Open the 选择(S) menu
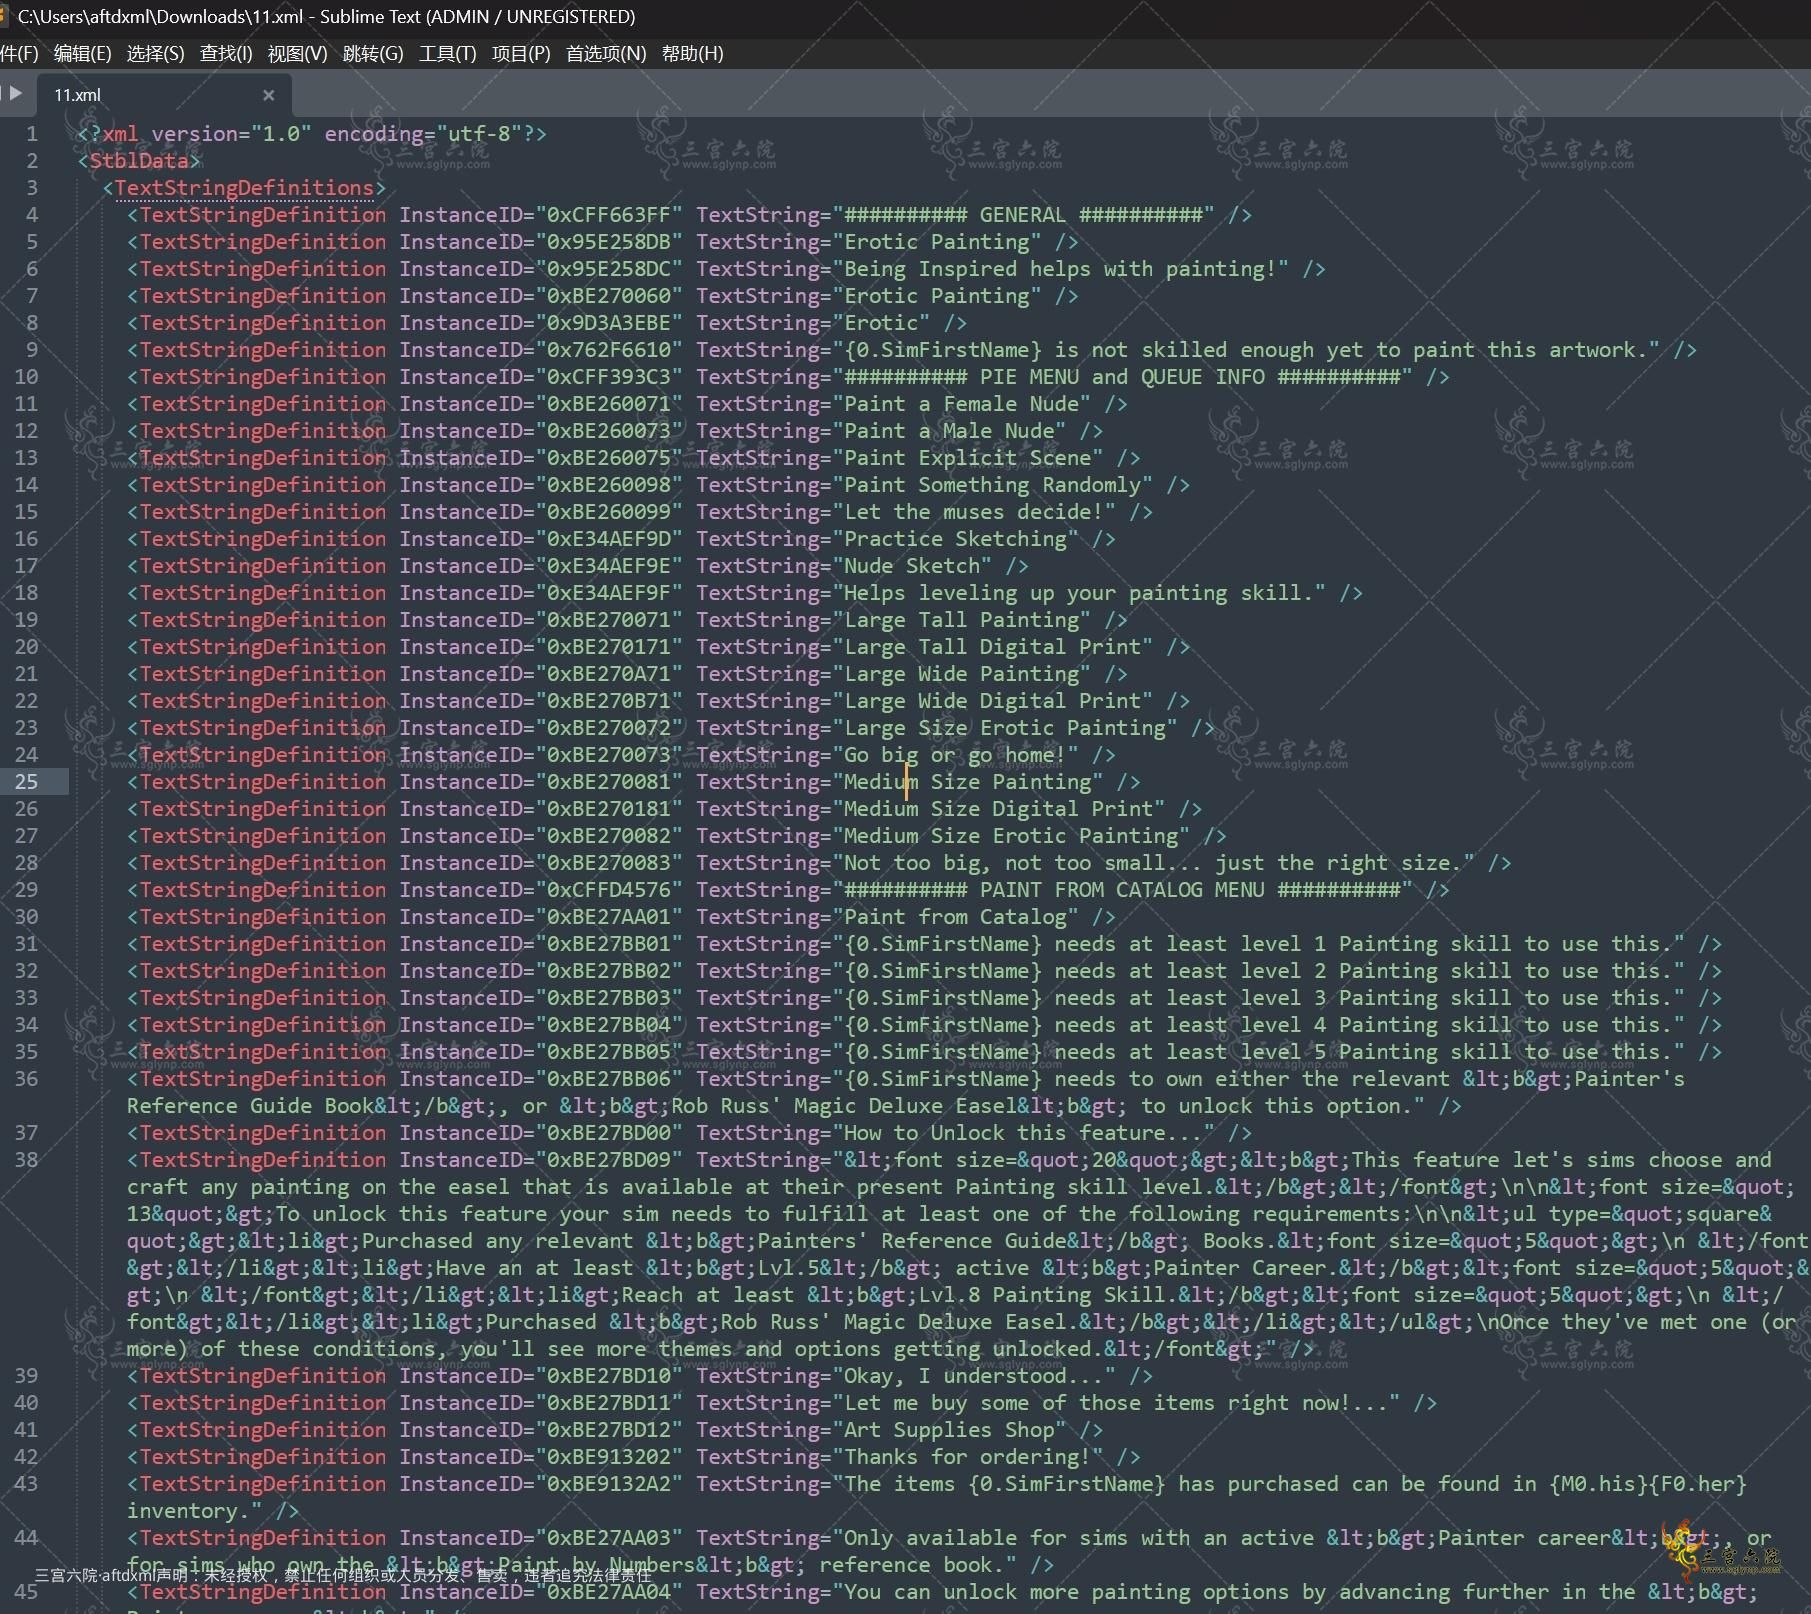Image resolution: width=1811 pixels, height=1614 pixels. click(x=155, y=54)
